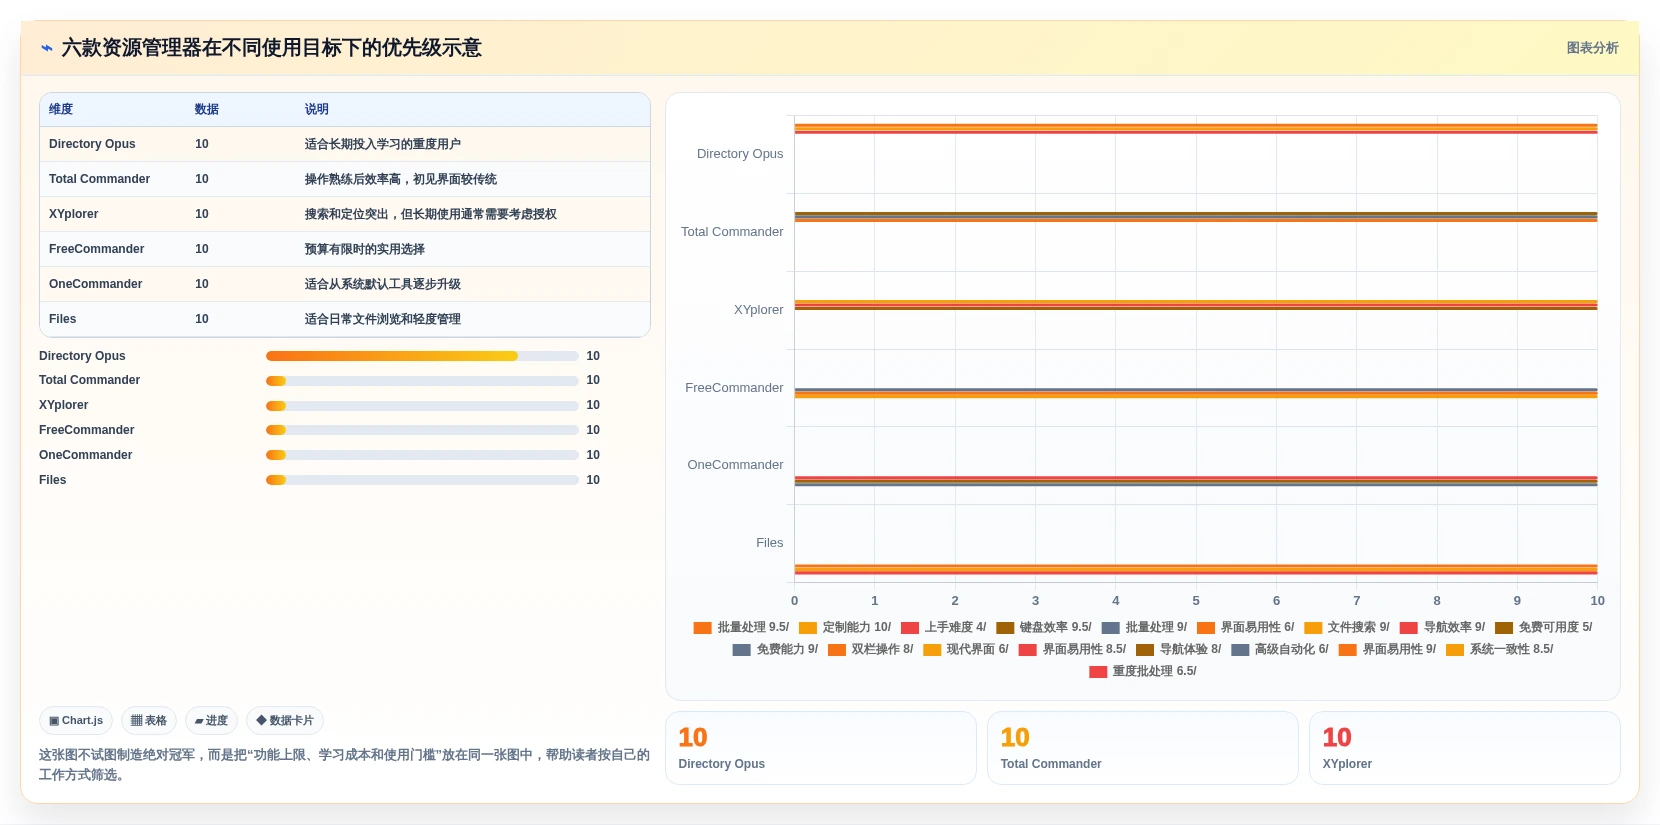Toggle legend item 现代界面 6/

point(965,649)
